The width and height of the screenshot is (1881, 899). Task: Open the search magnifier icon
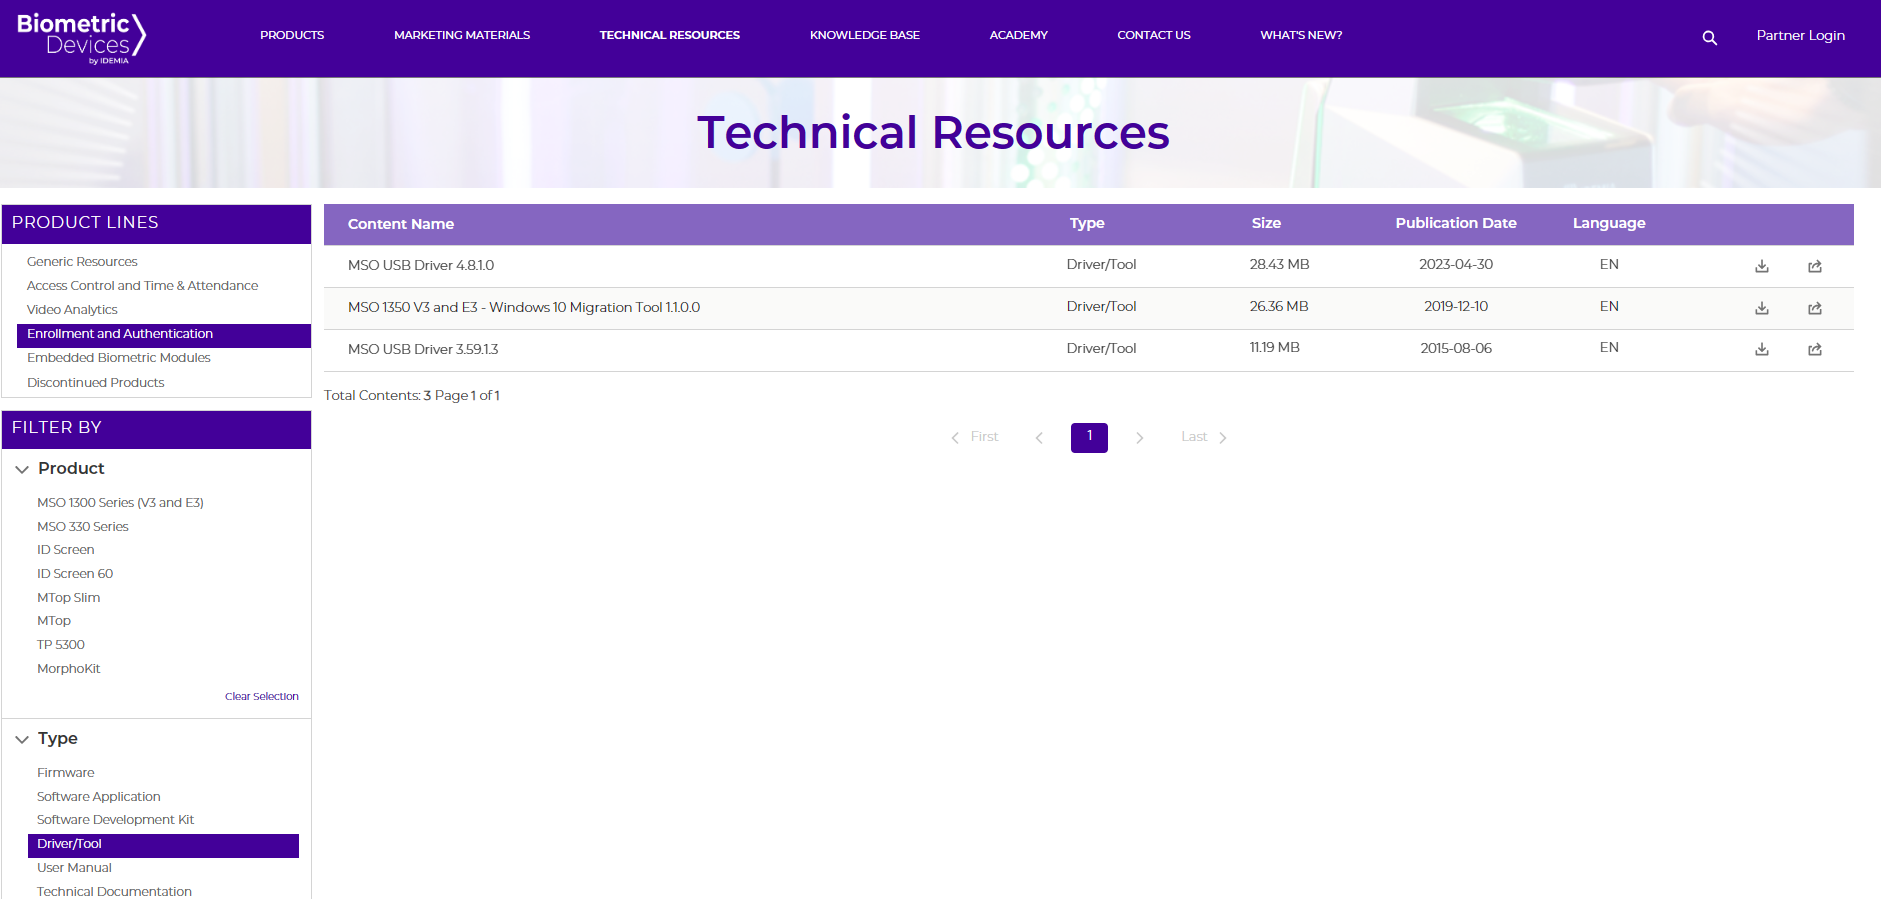[x=1710, y=38]
